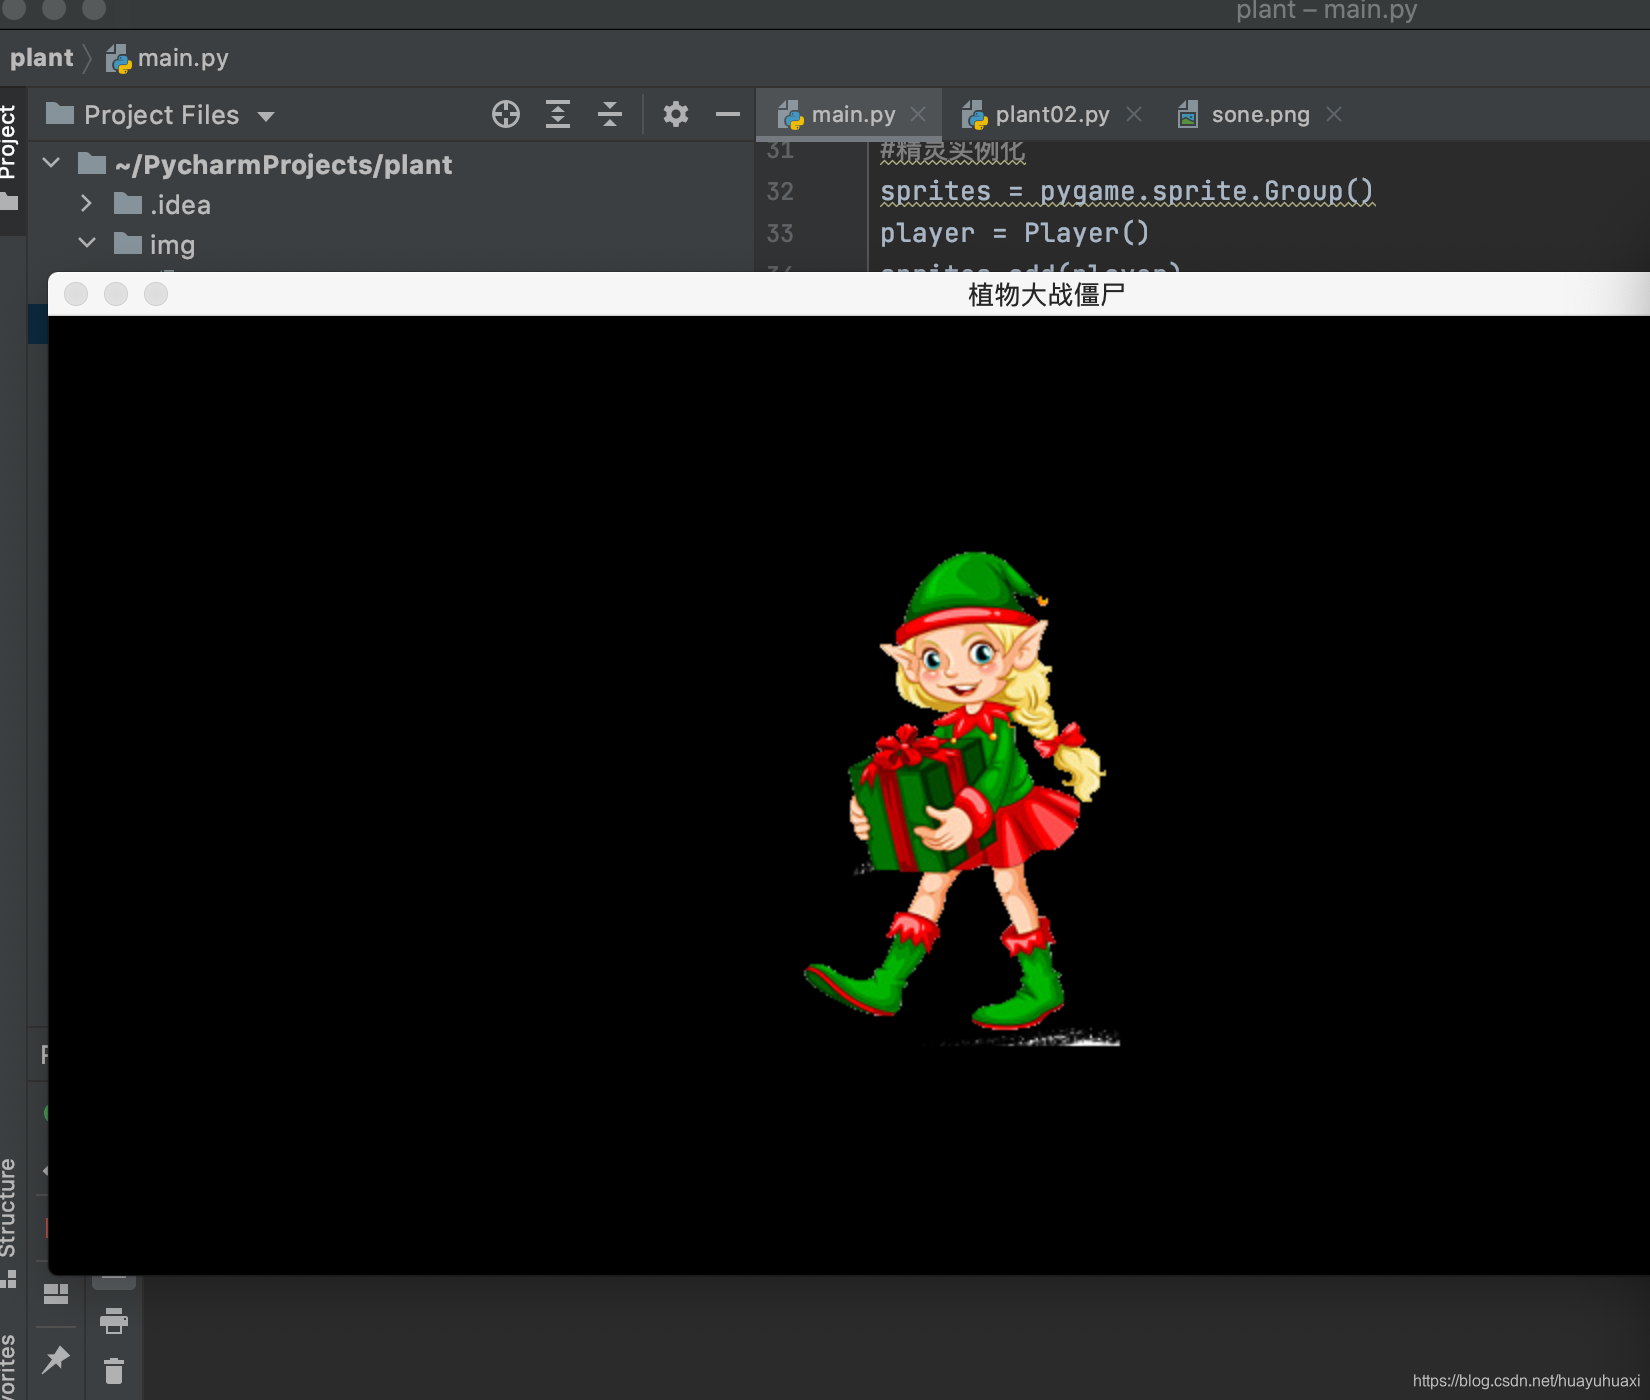Expand the .idea folder
Image resolution: width=1650 pixels, height=1400 pixels.
click(86, 204)
